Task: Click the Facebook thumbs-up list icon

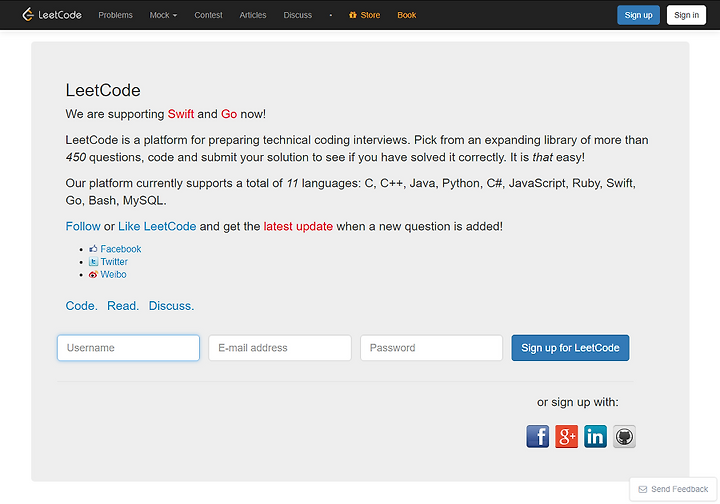Action: (93, 249)
